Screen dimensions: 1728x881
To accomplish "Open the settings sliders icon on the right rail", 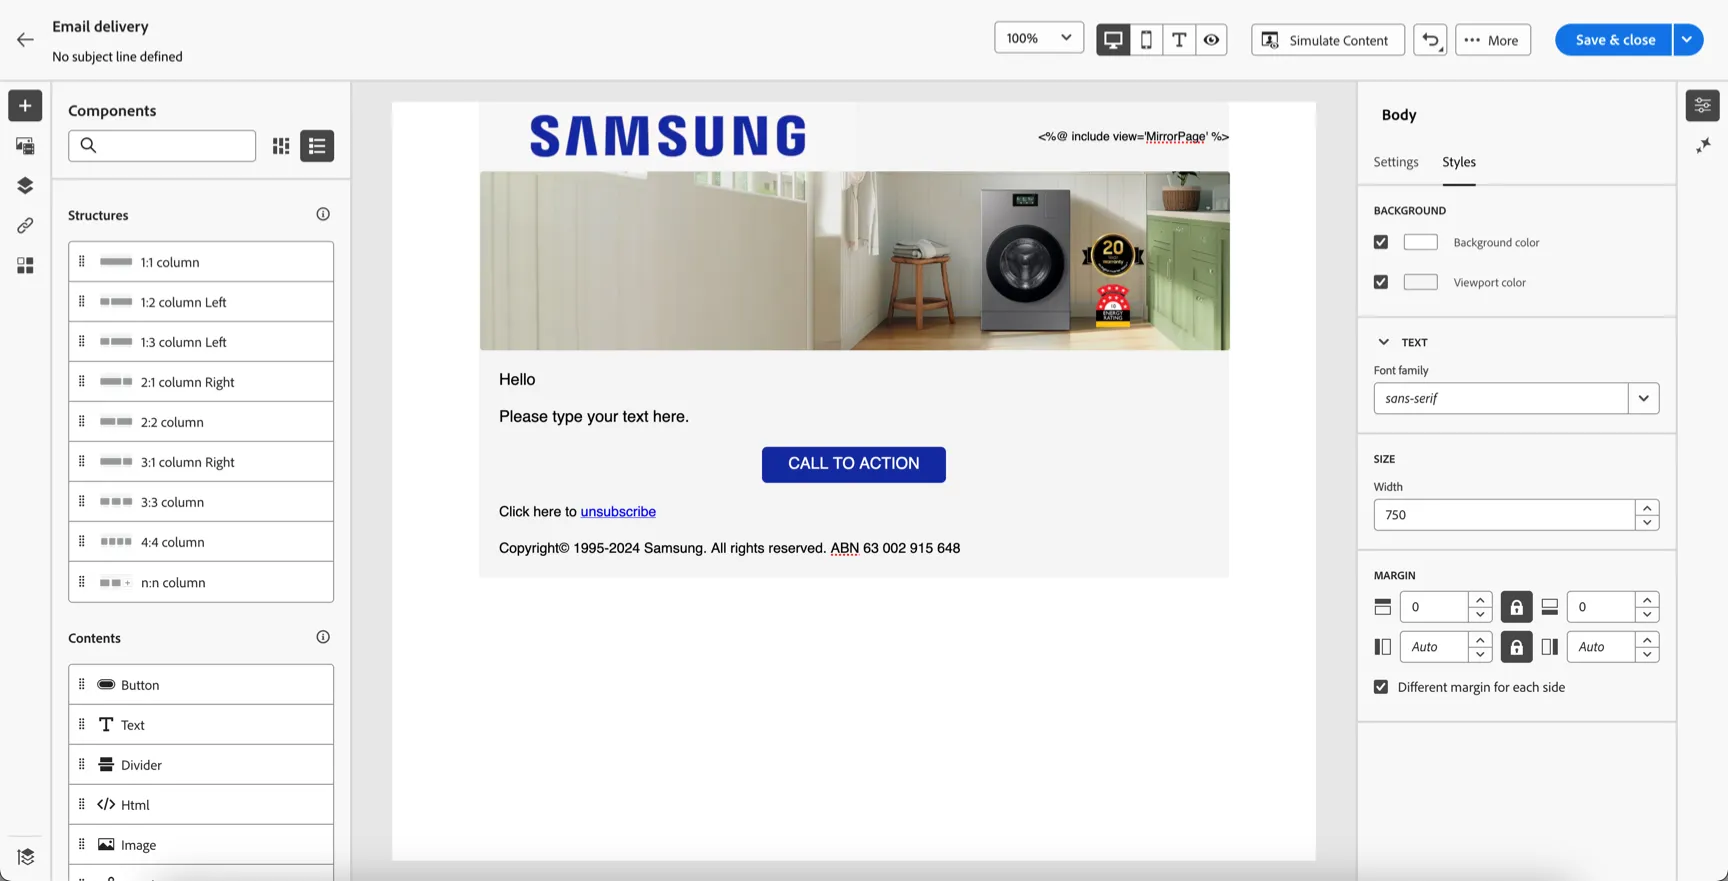I will 1702,106.
